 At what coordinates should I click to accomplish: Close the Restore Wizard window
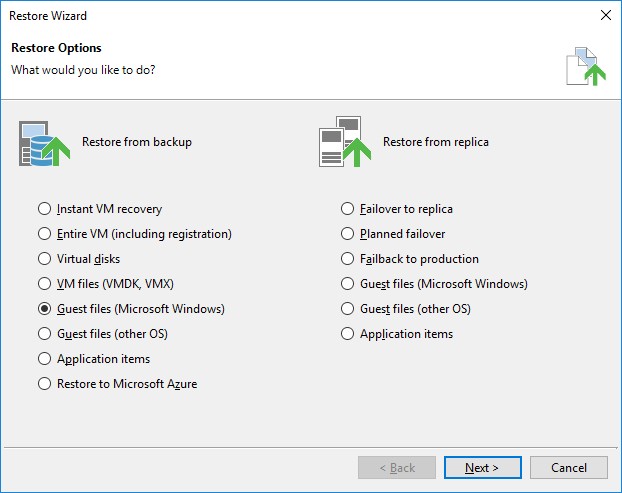point(604,15)
